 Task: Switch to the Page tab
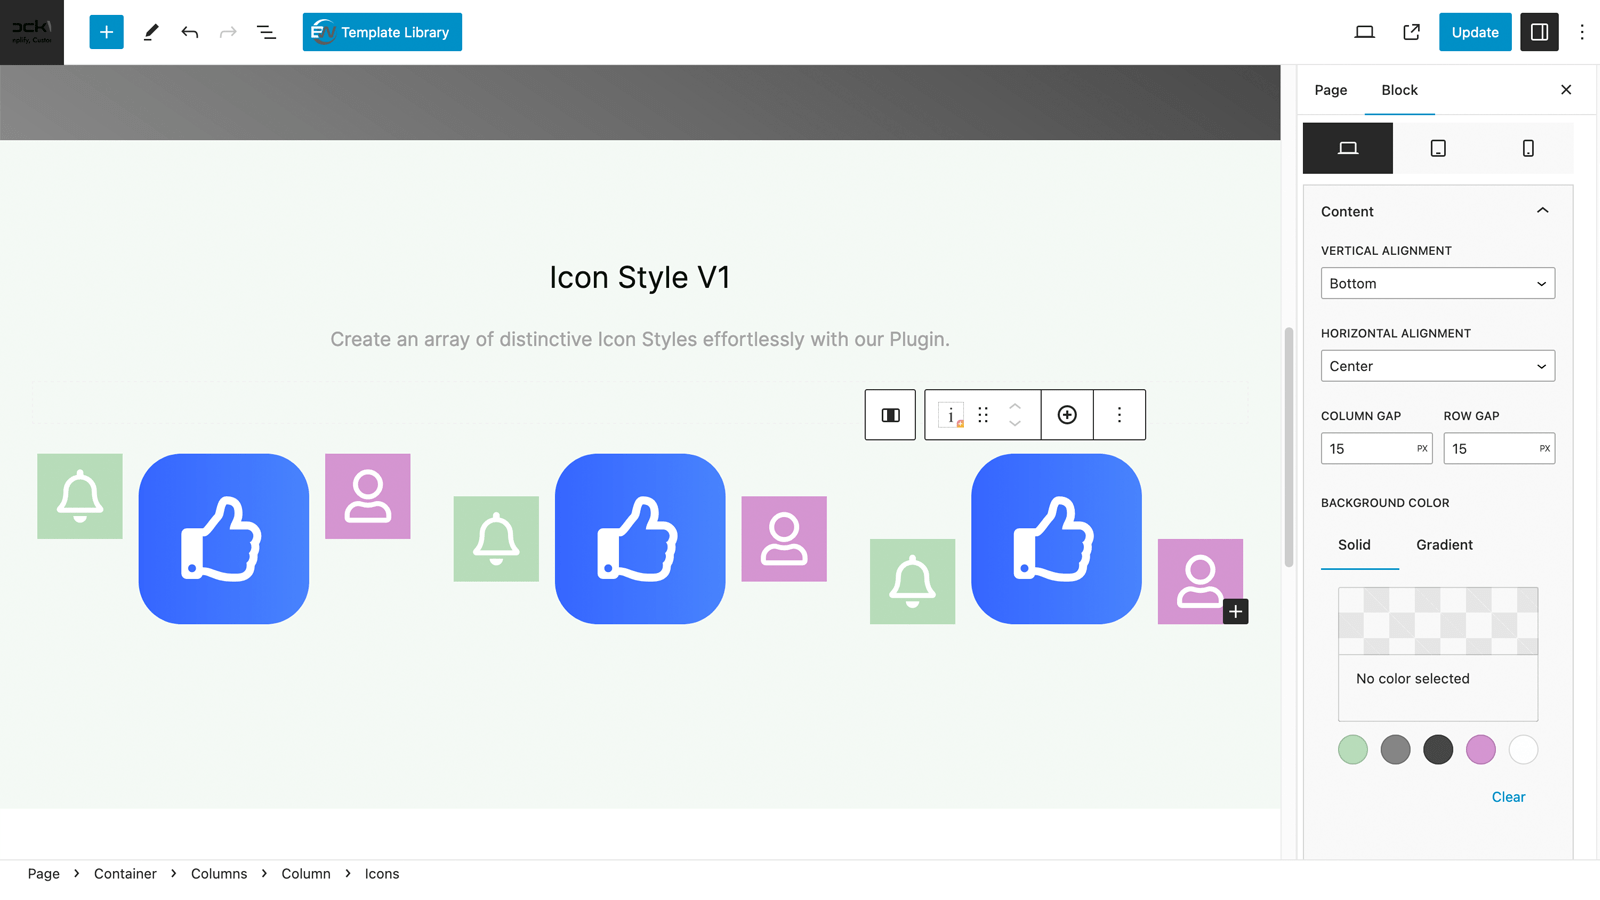[x=1330, y=90]
